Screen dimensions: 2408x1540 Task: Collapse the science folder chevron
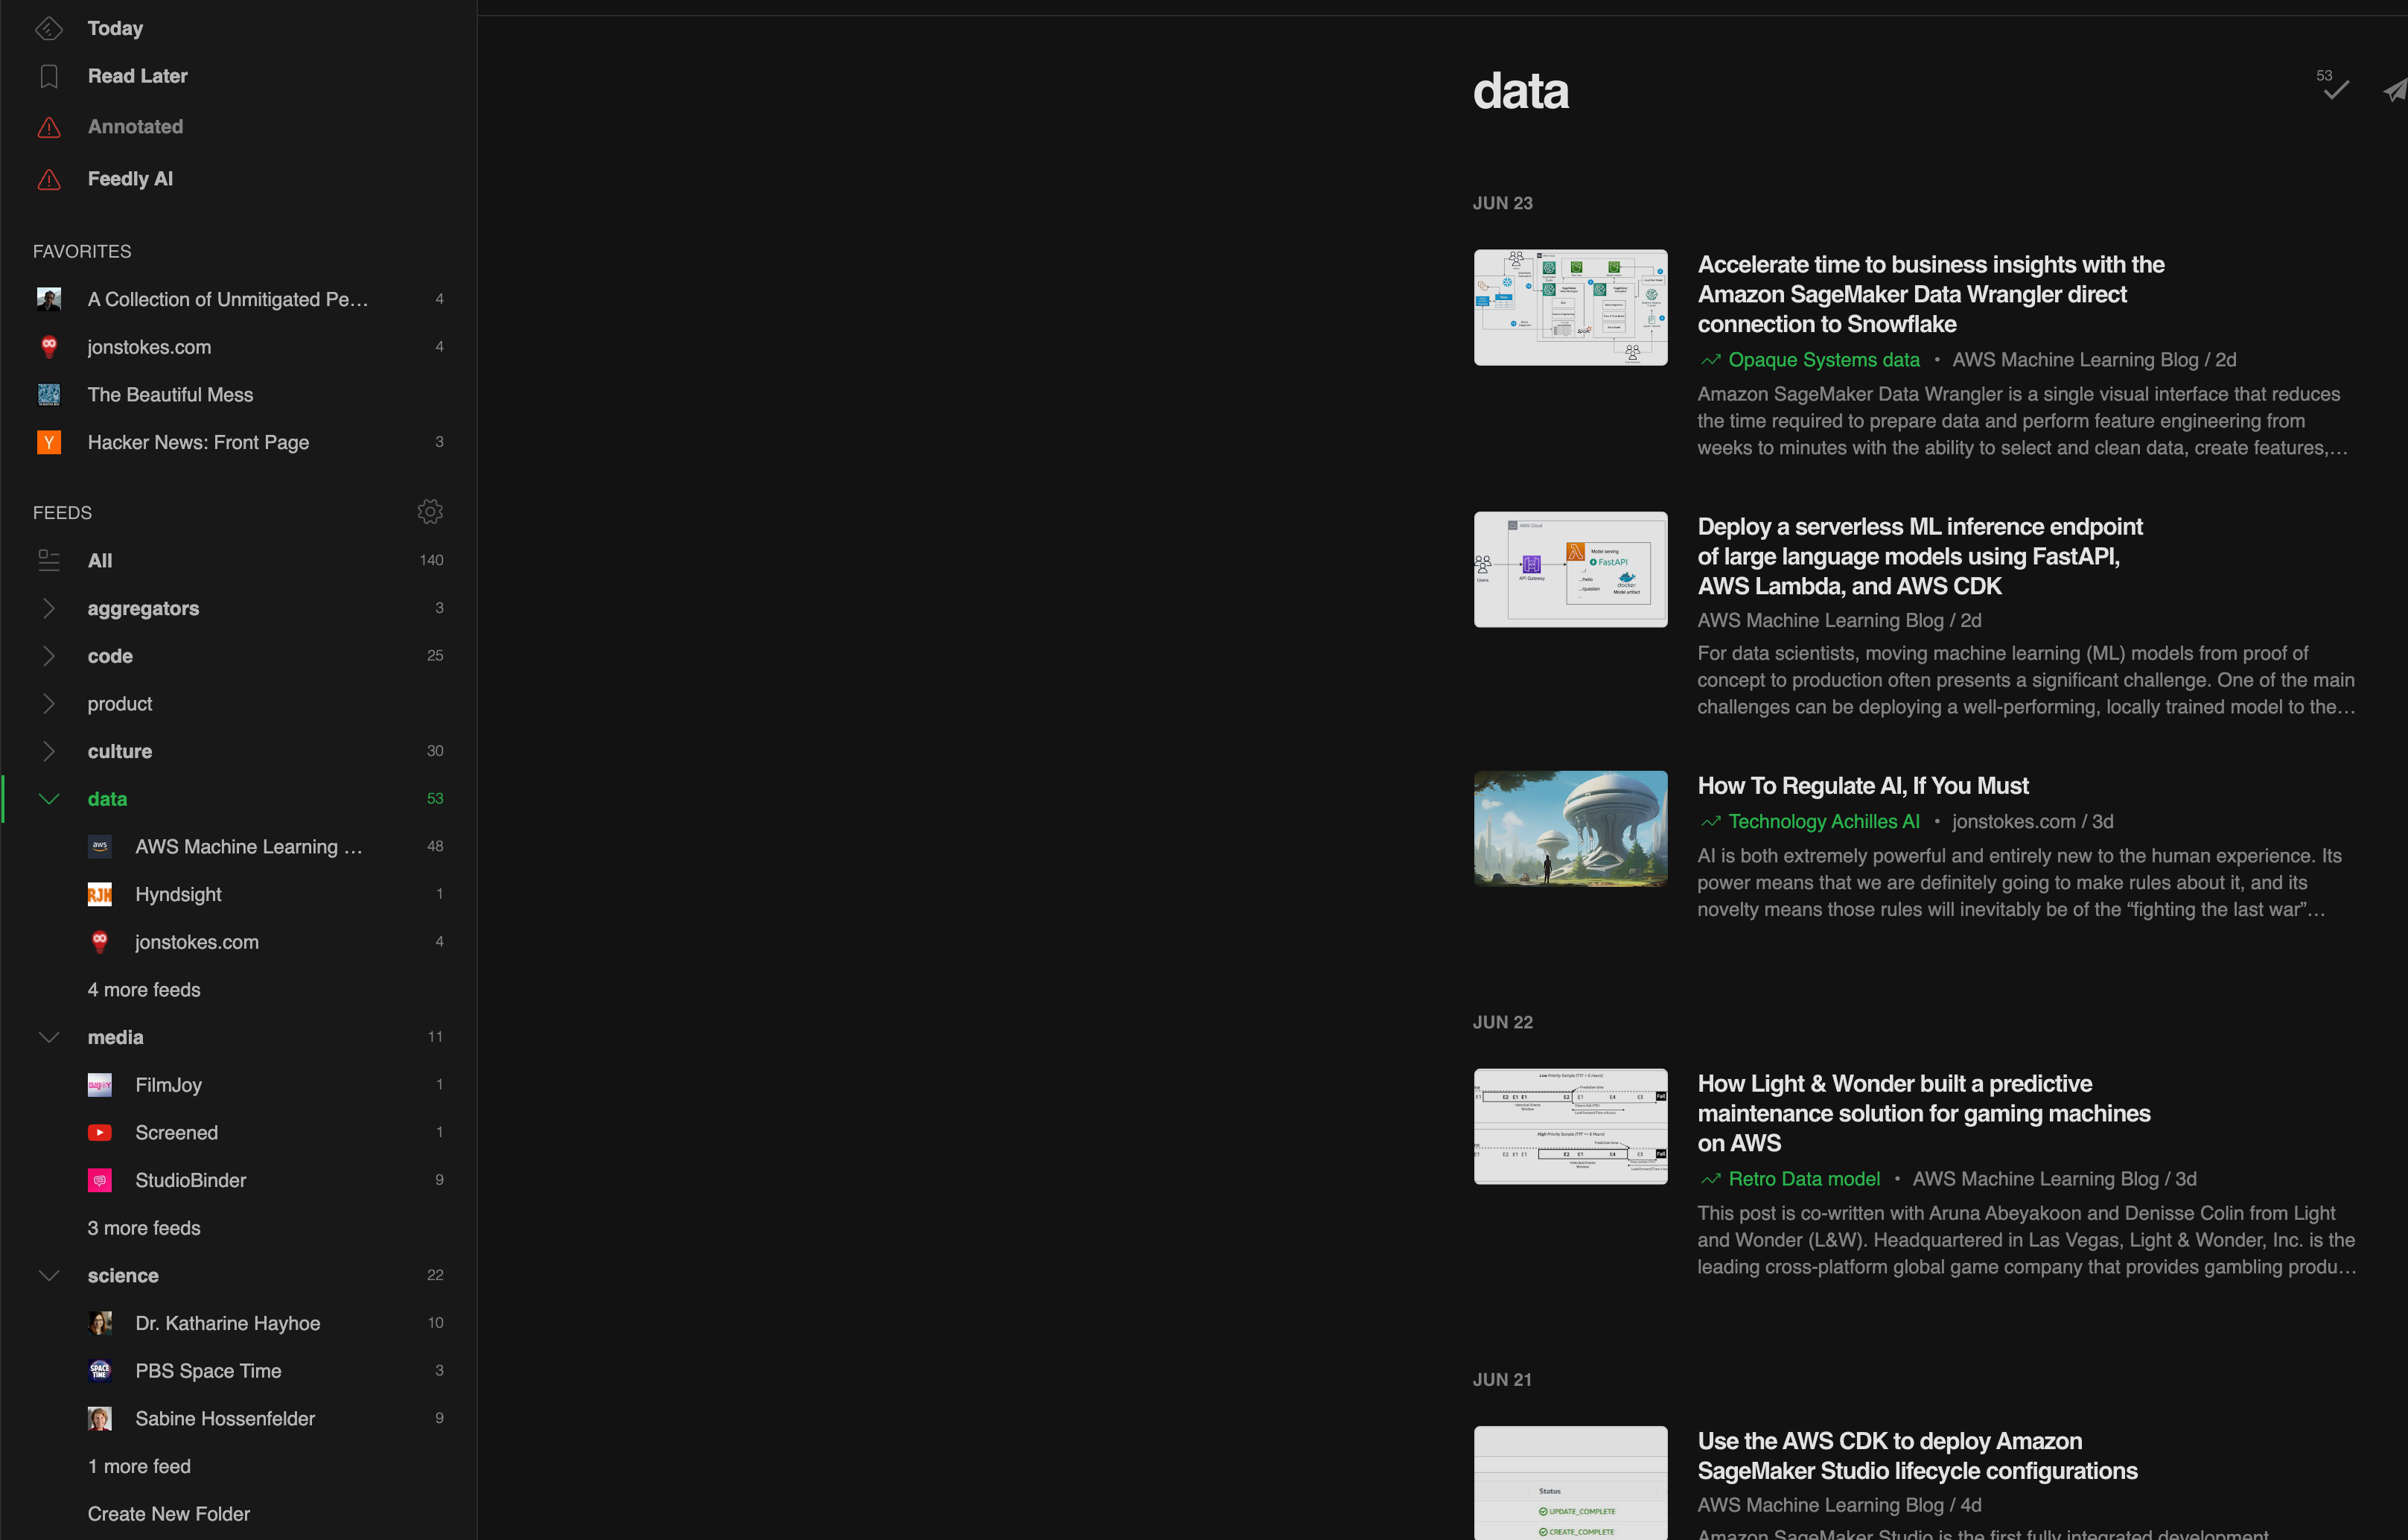[49, 1275]
